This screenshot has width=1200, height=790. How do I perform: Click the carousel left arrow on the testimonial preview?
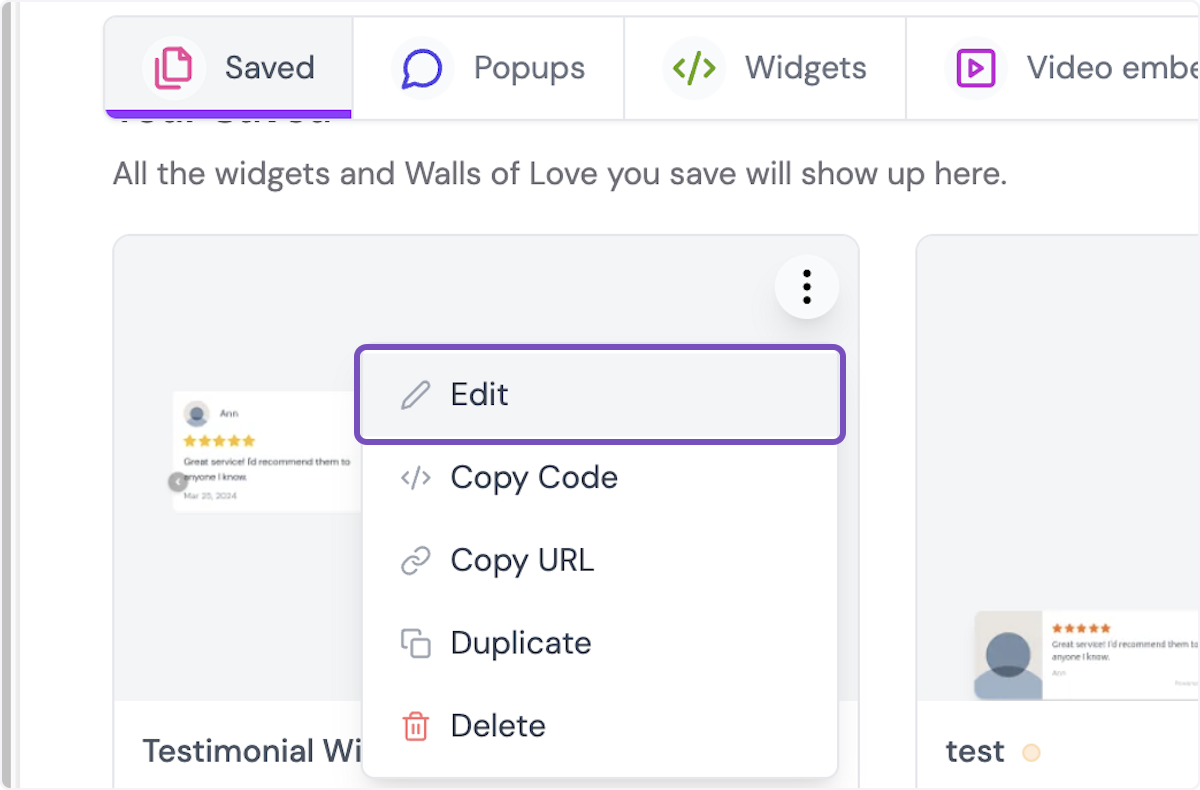pos(177,481)
